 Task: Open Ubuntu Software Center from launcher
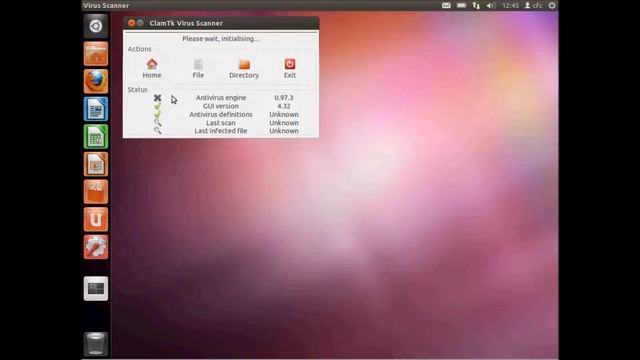96,192
